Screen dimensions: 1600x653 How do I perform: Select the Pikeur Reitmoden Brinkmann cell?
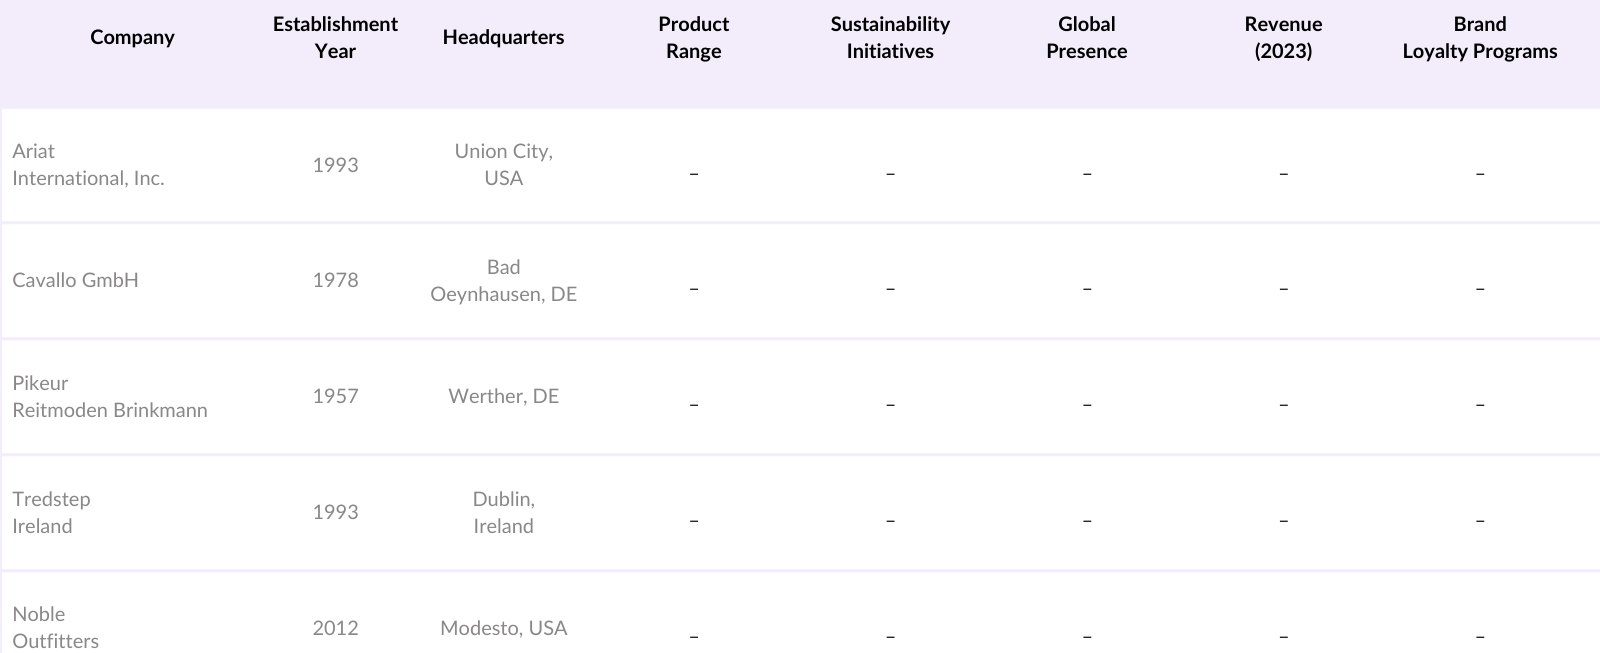click(x=110, y=396)
